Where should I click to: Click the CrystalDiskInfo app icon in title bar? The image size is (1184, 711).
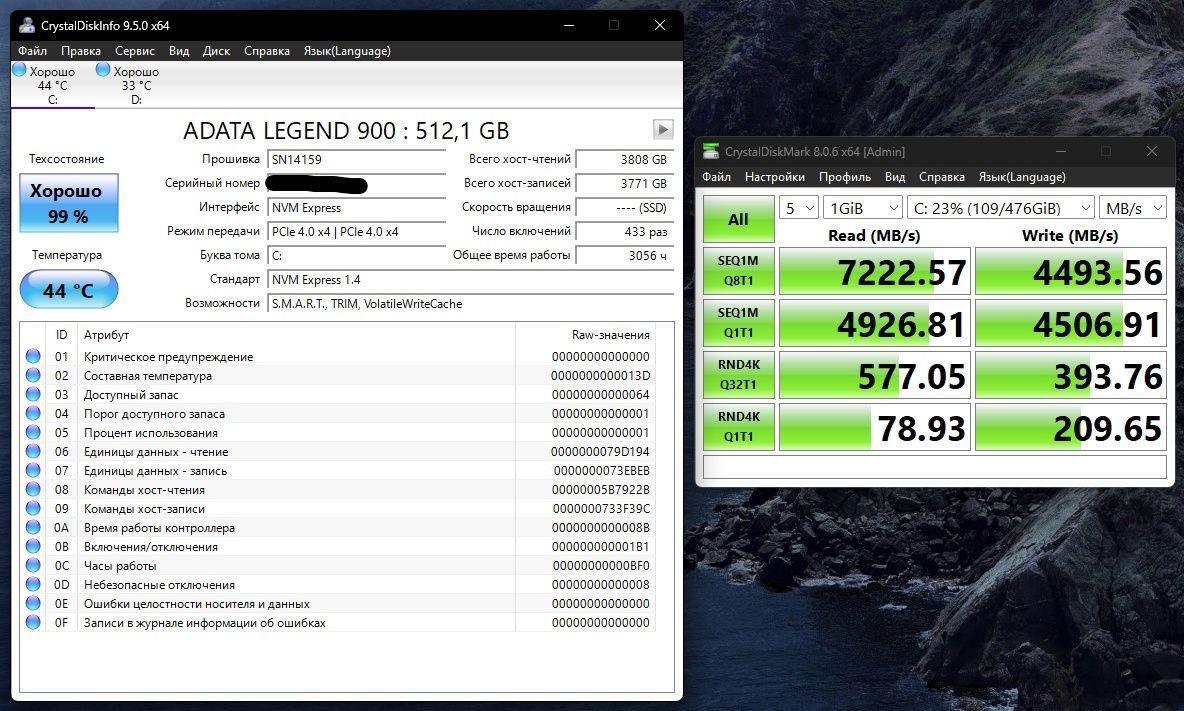[27, 25]
